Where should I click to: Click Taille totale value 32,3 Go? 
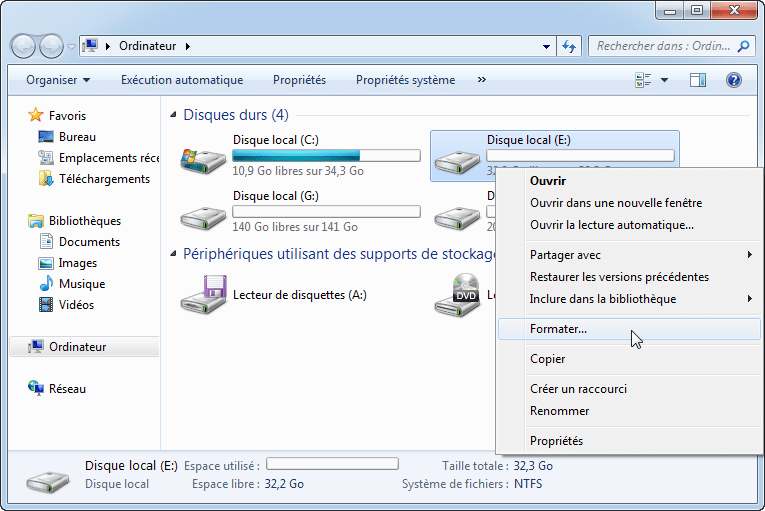pyautogui.click(x=533, y=466)
